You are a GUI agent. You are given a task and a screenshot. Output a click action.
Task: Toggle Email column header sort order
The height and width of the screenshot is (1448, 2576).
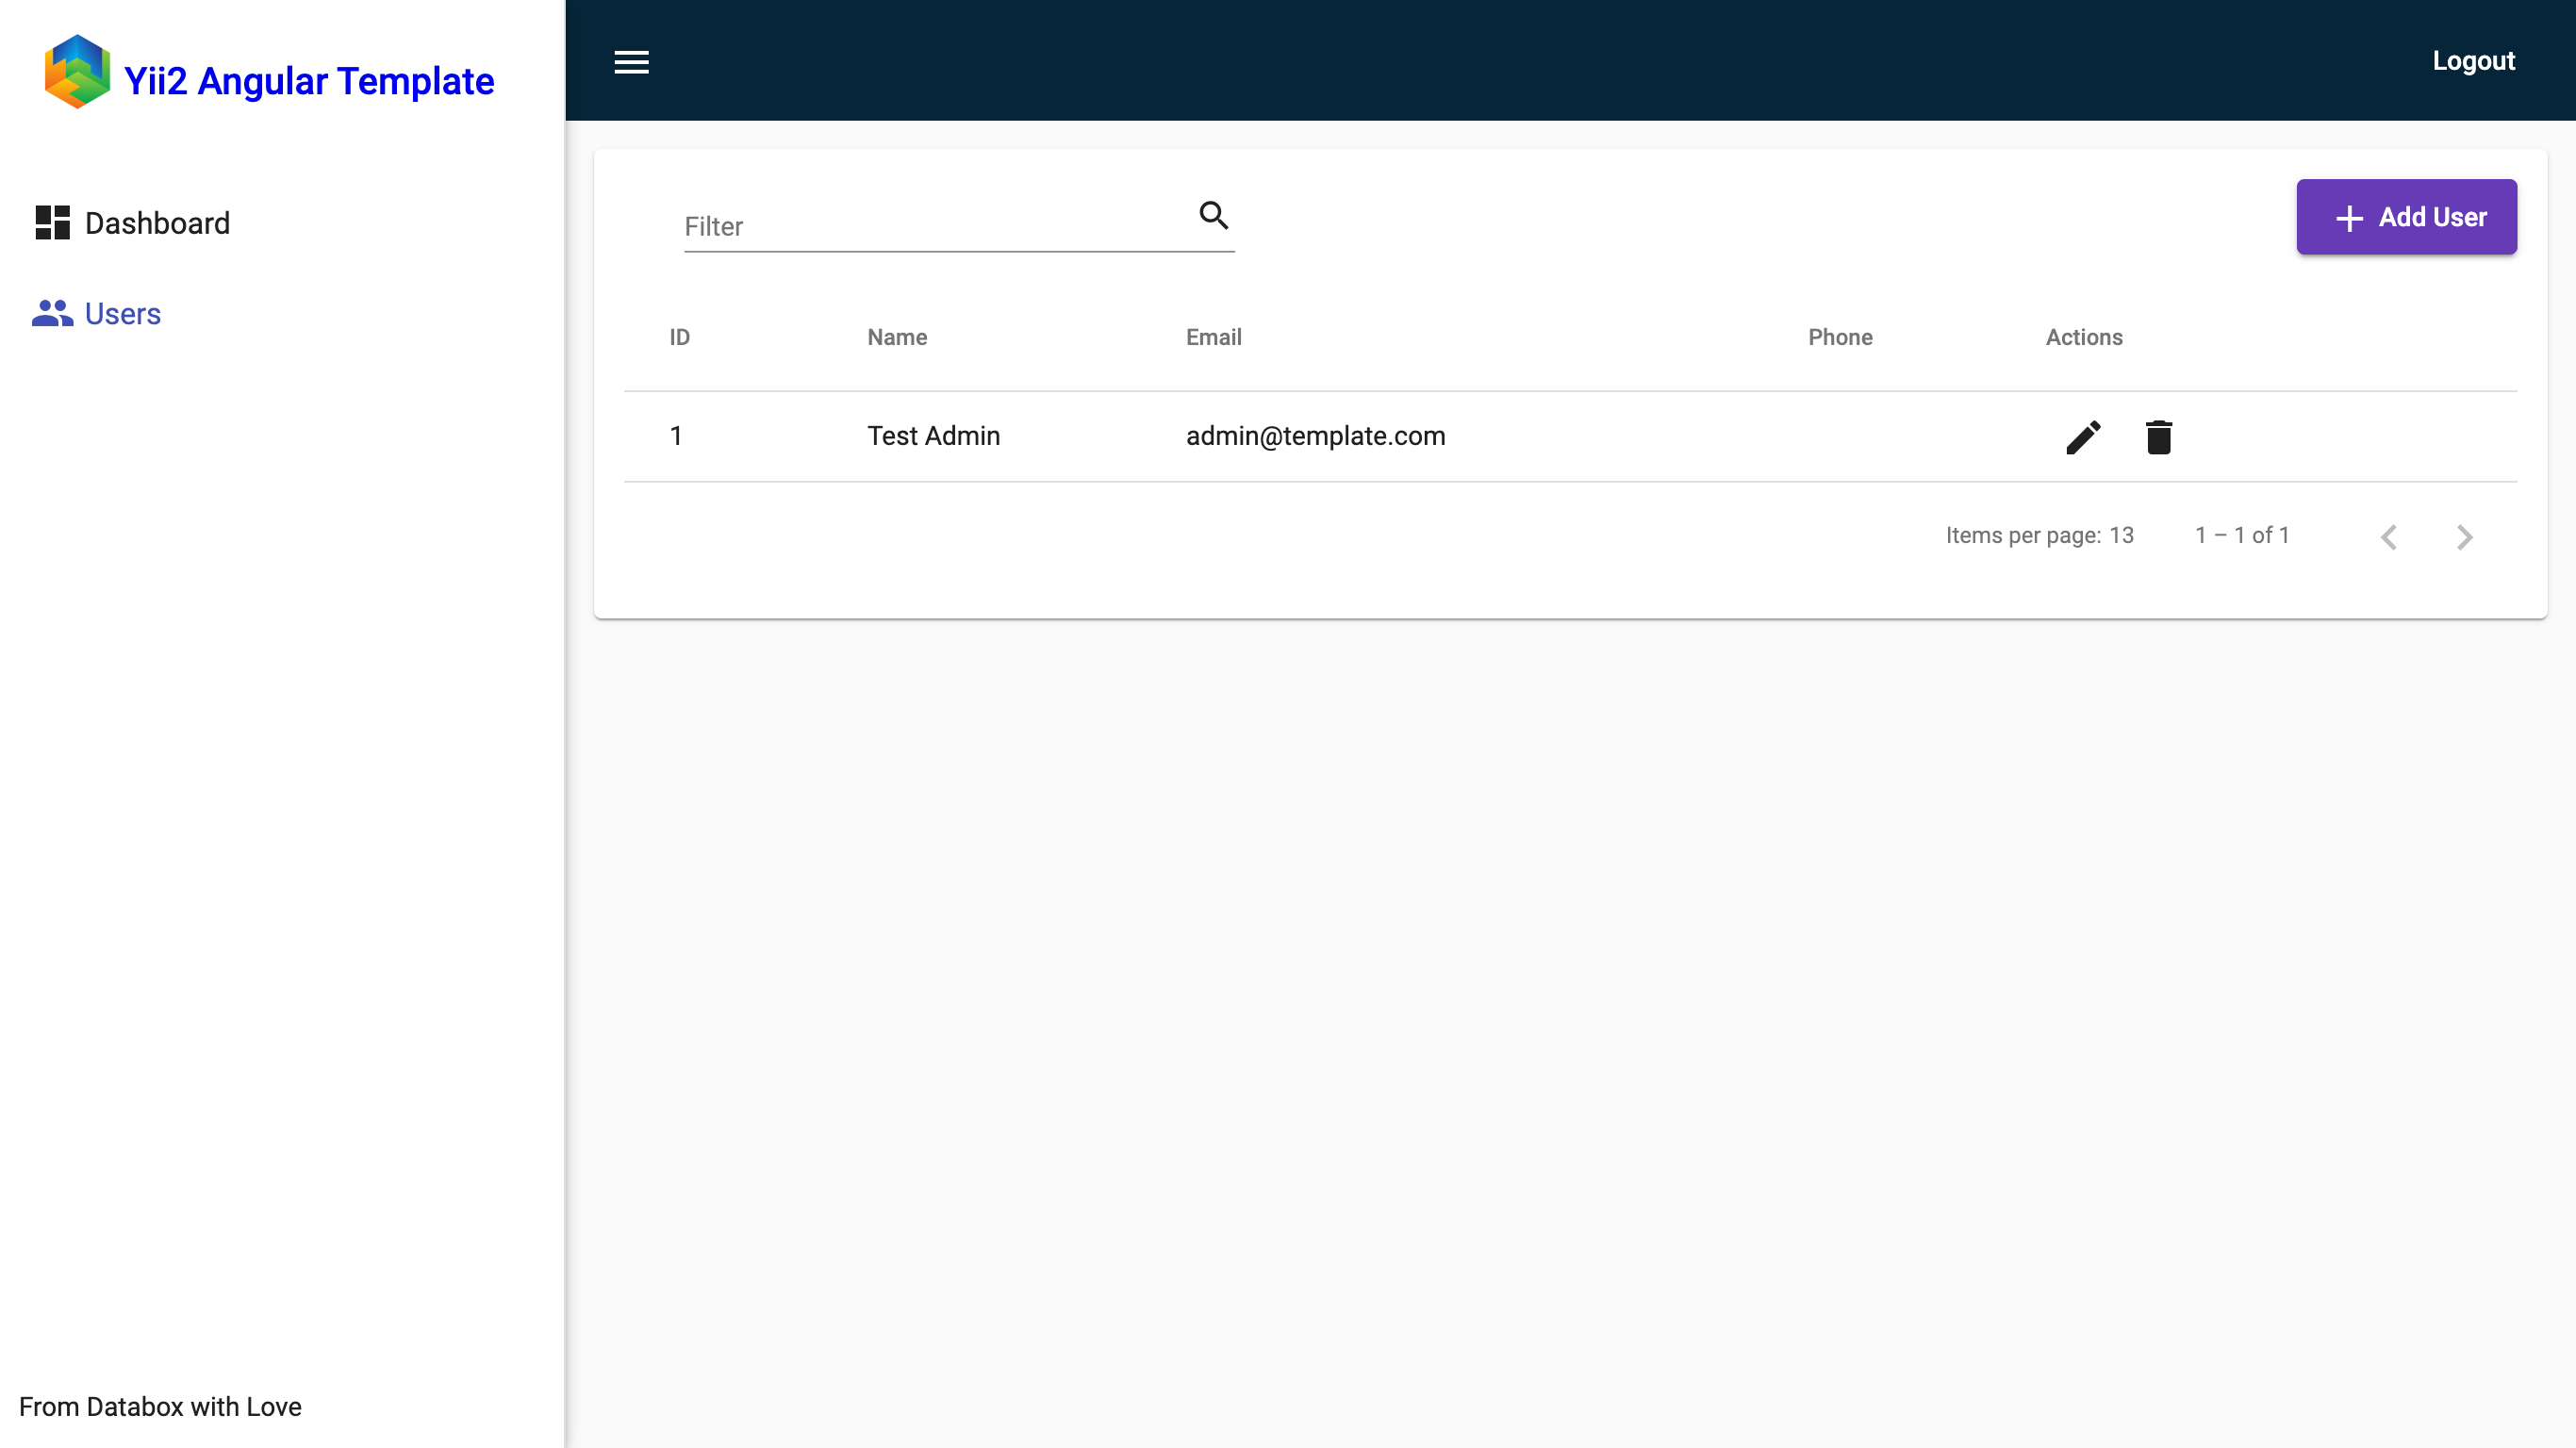pos(1214,336)
